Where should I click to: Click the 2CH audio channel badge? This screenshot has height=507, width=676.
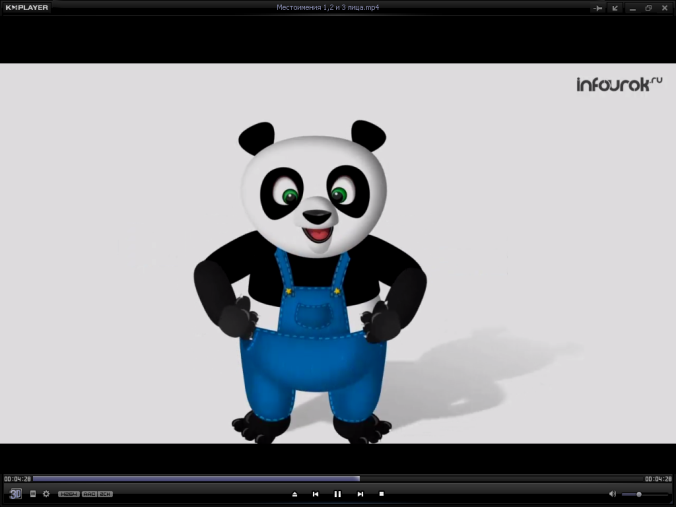point(105,494)
